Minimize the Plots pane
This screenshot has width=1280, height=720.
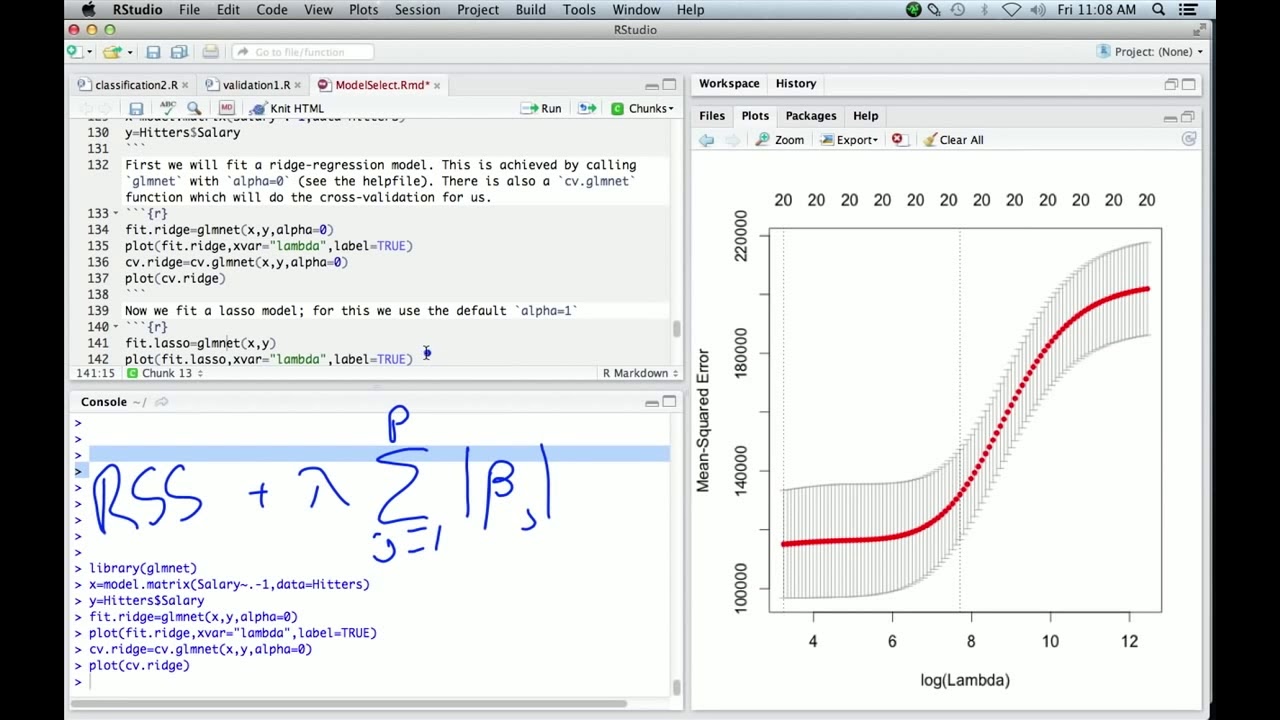point(1171,117)
